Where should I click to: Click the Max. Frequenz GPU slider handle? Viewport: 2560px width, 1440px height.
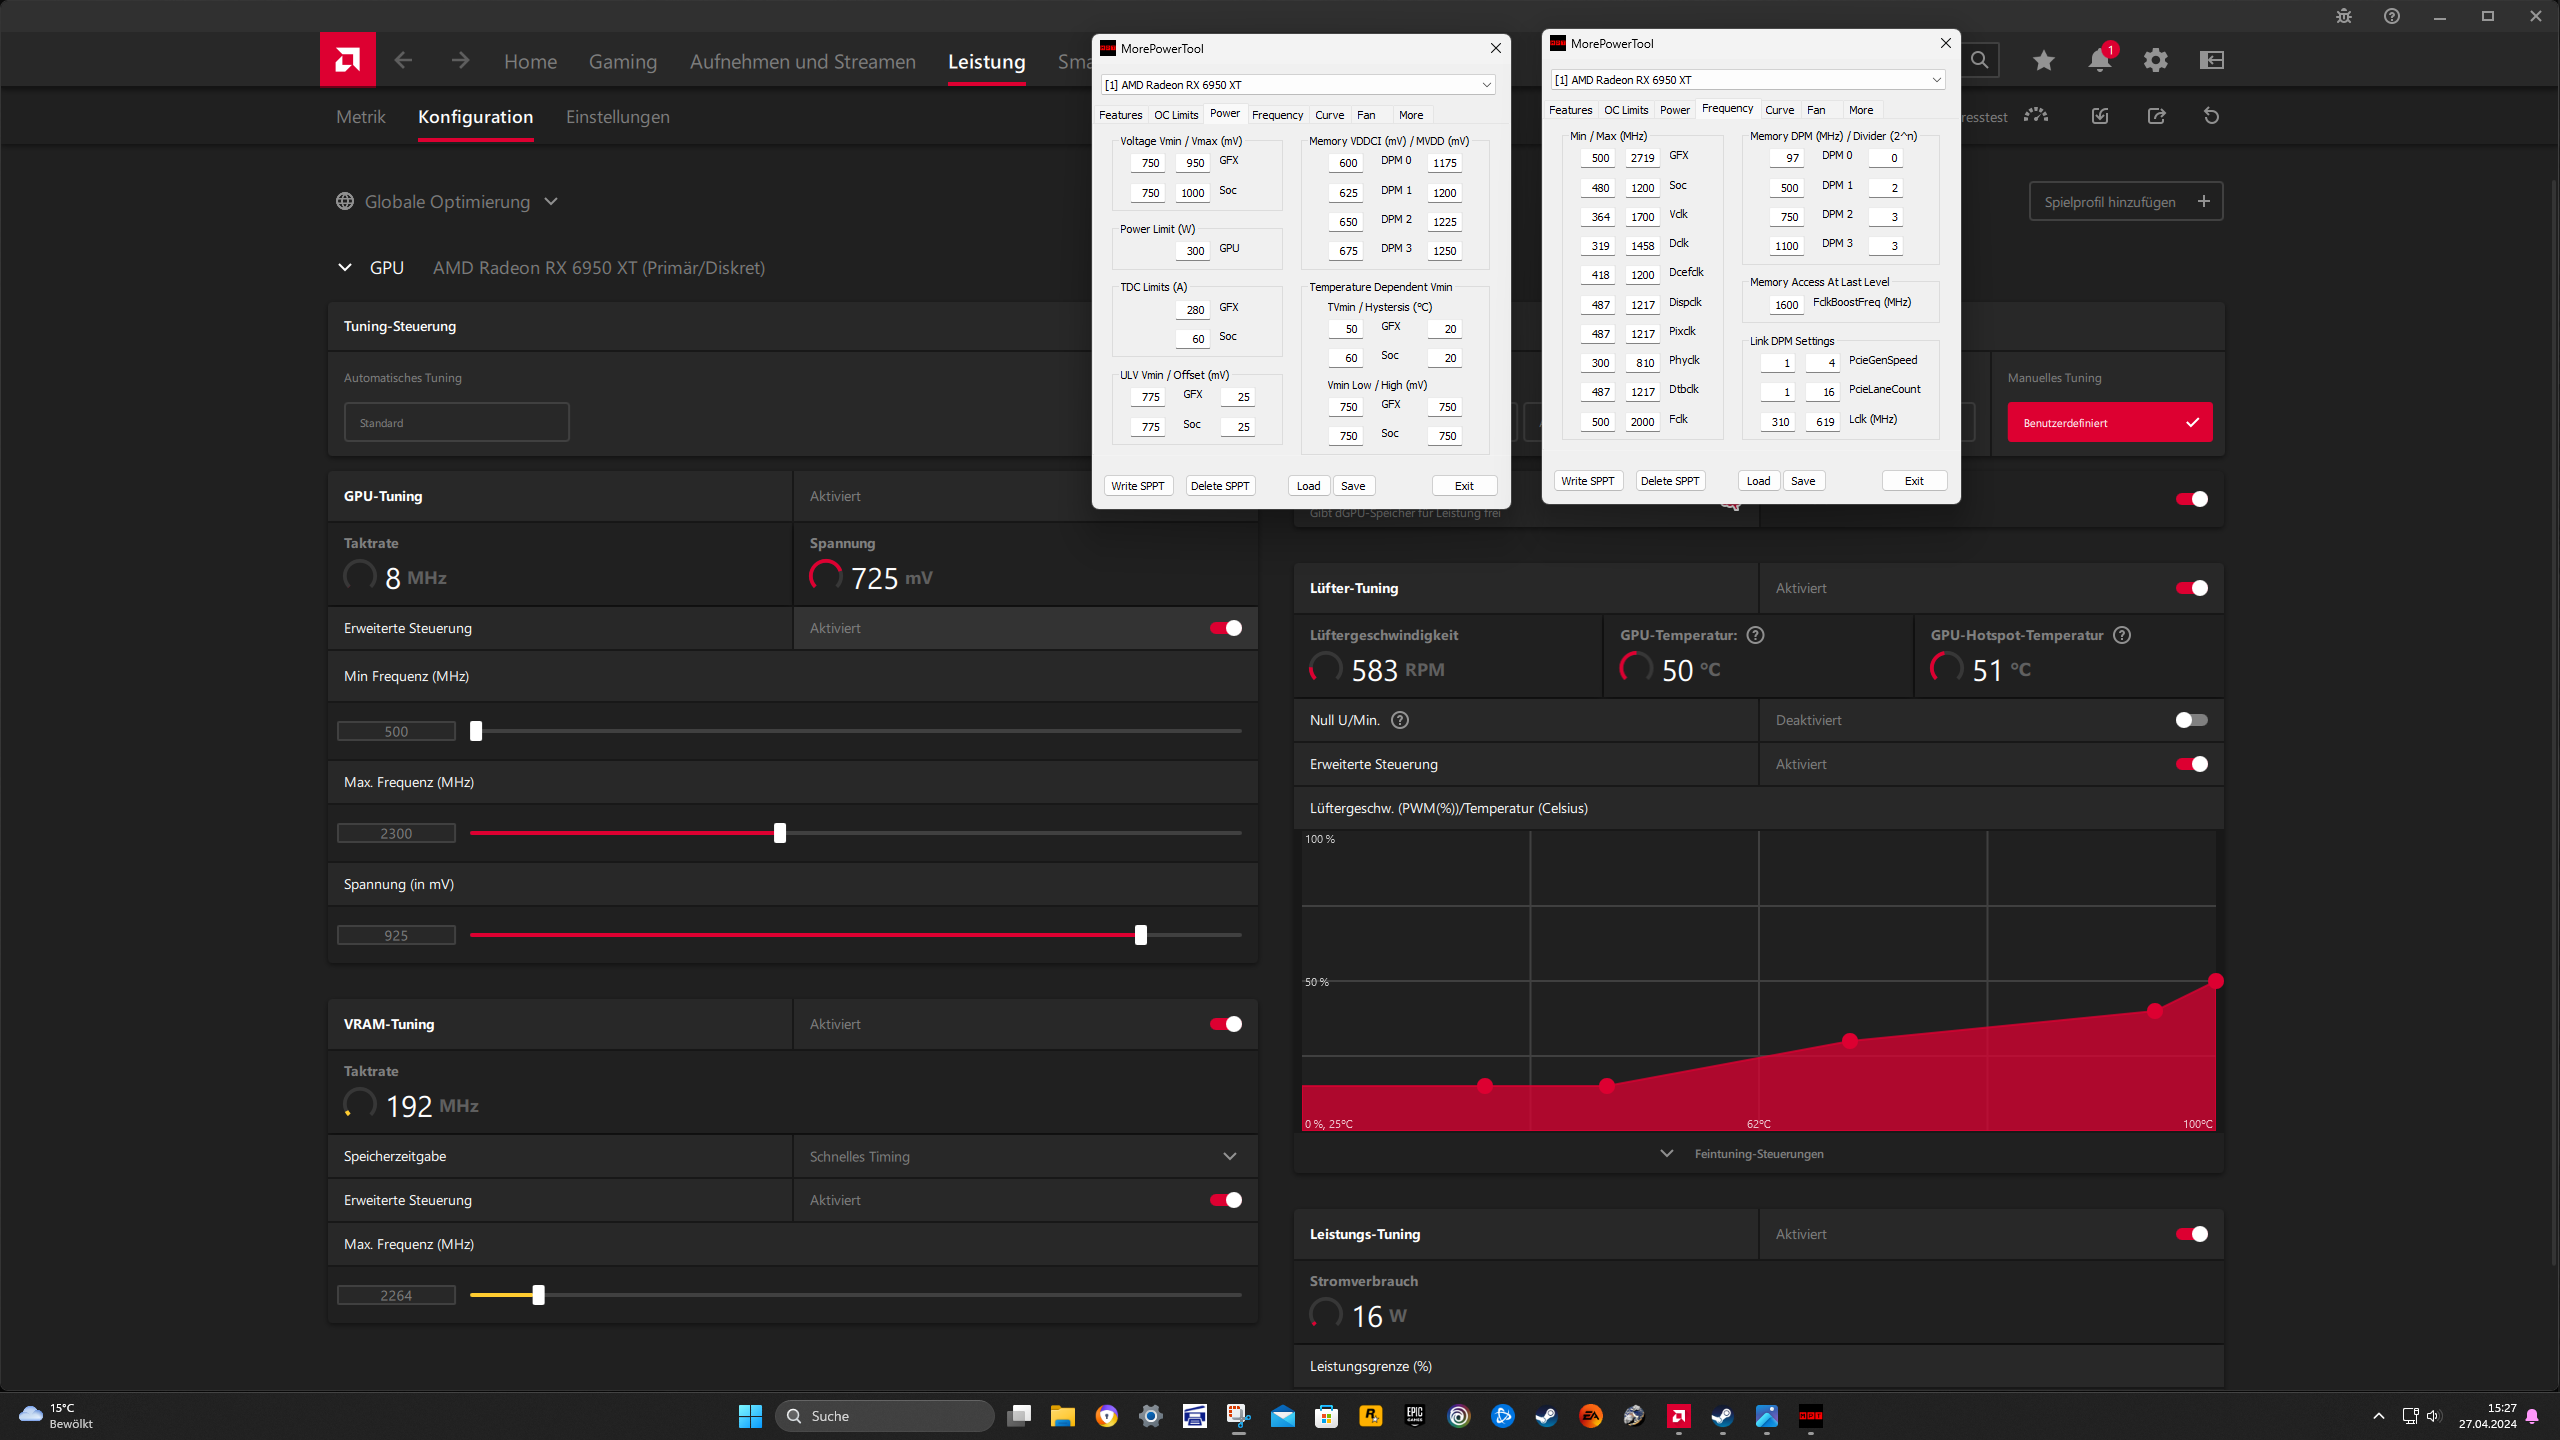click(780, 833)
